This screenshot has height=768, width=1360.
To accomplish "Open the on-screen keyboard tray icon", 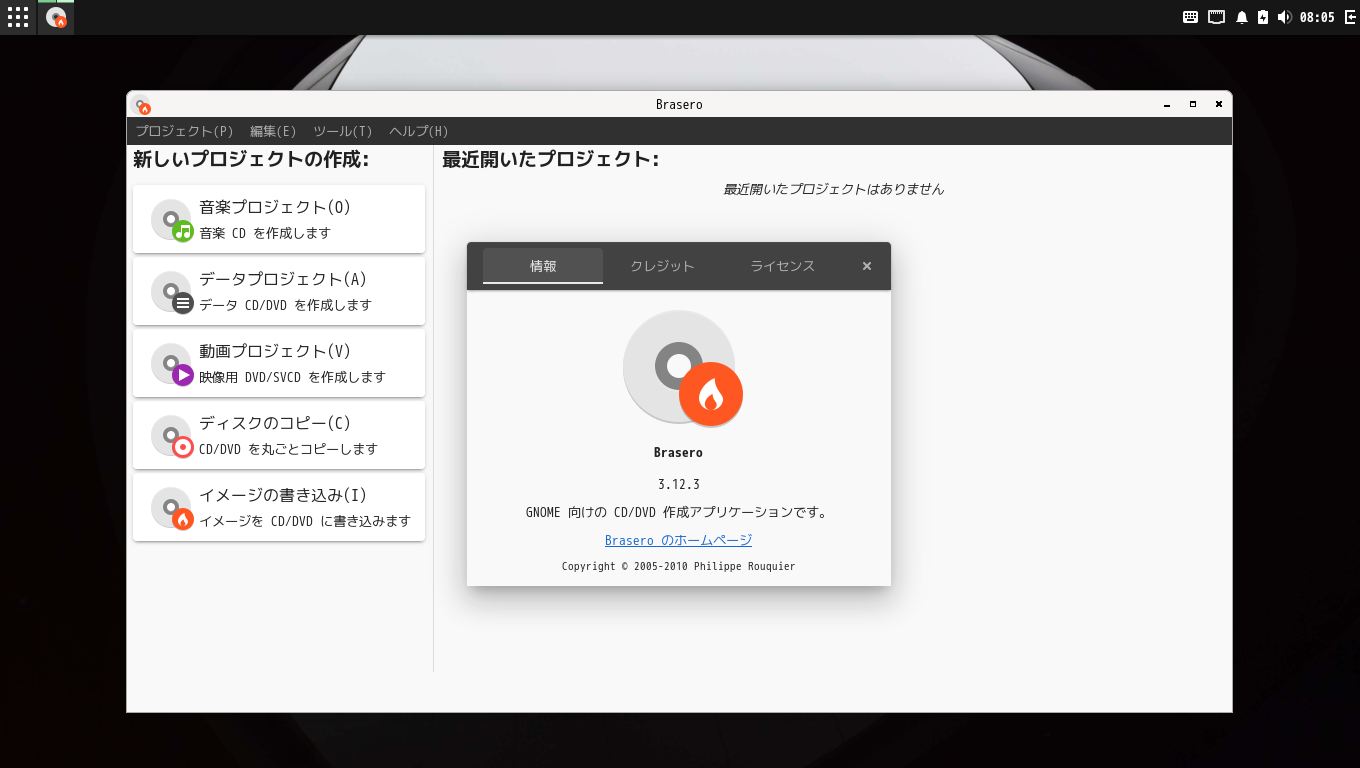I will (x=1190, y=17).
